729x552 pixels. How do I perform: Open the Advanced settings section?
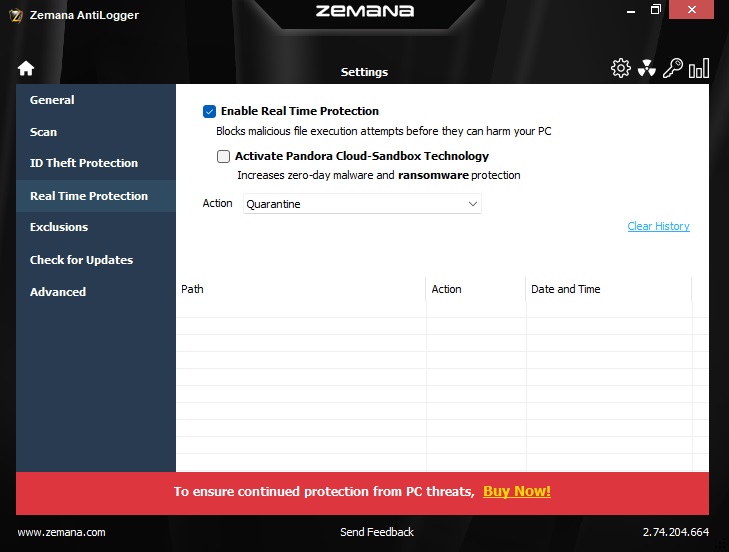[x=58, y=292]
